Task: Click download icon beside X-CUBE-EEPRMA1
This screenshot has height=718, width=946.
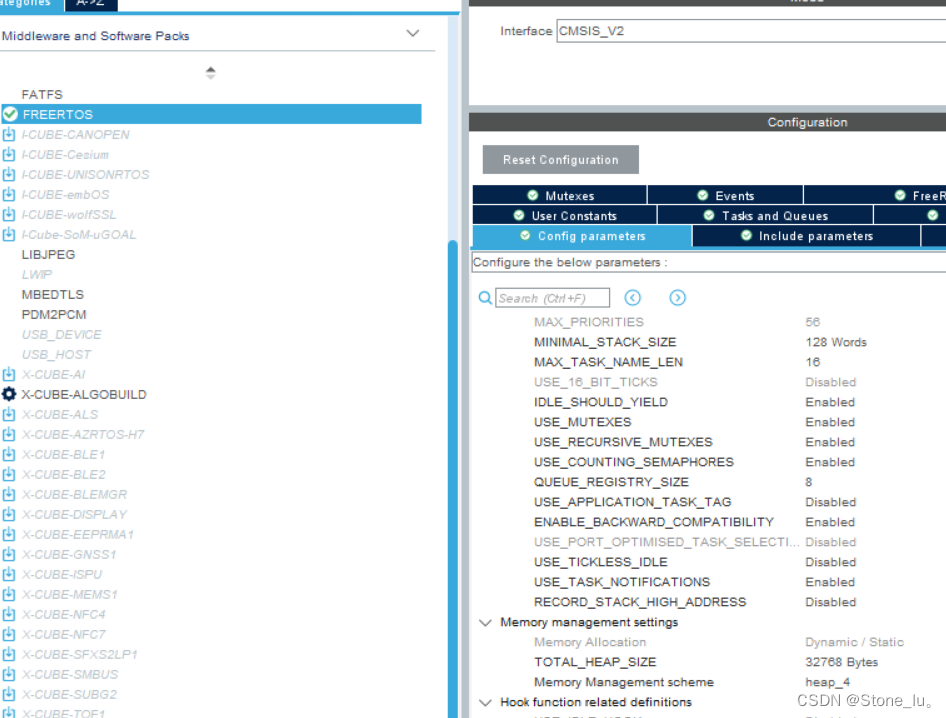Action: [x=8, y=534]
